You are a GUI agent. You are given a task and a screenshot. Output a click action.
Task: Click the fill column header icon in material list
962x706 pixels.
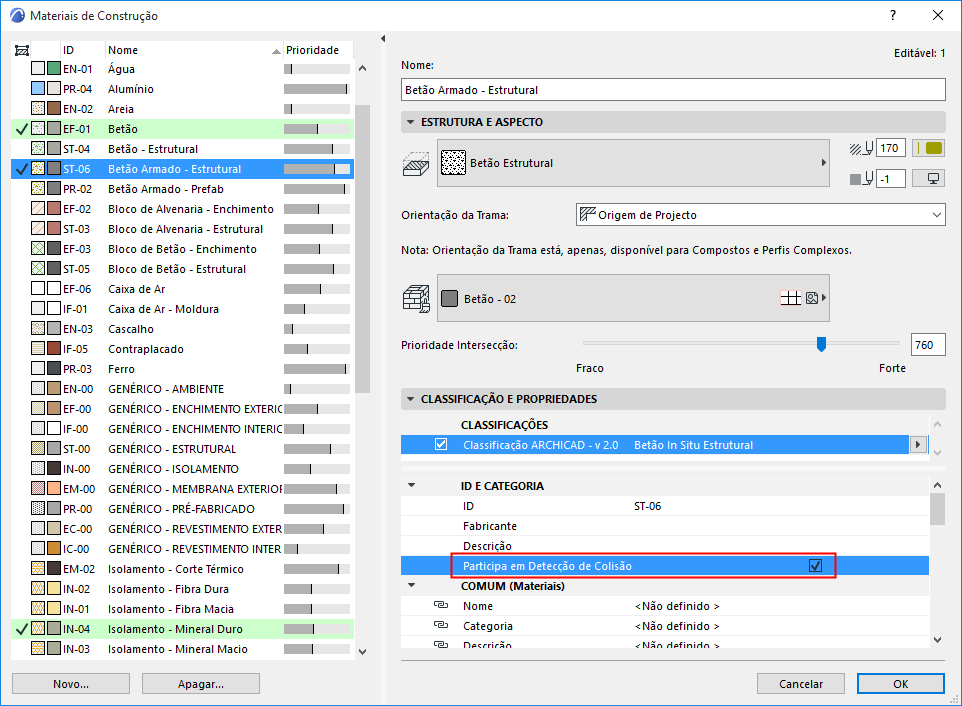point(22,50)
